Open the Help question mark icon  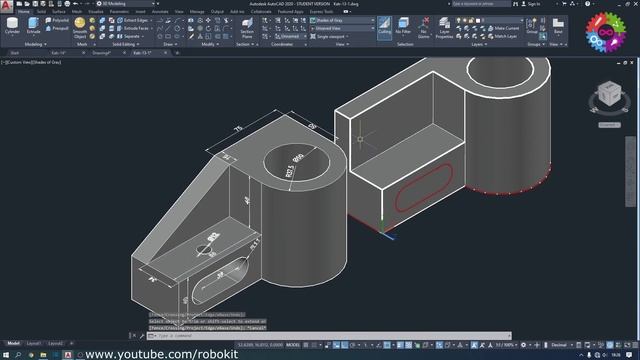587,4
